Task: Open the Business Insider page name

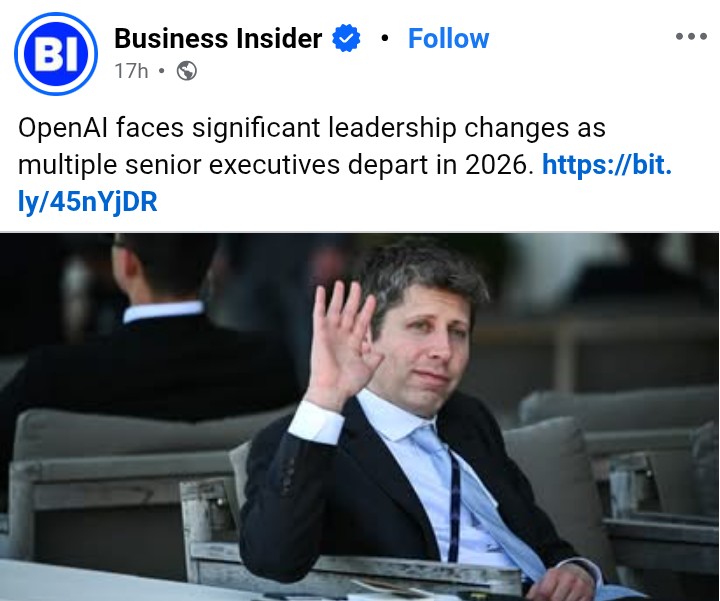Action: (218, 38)
